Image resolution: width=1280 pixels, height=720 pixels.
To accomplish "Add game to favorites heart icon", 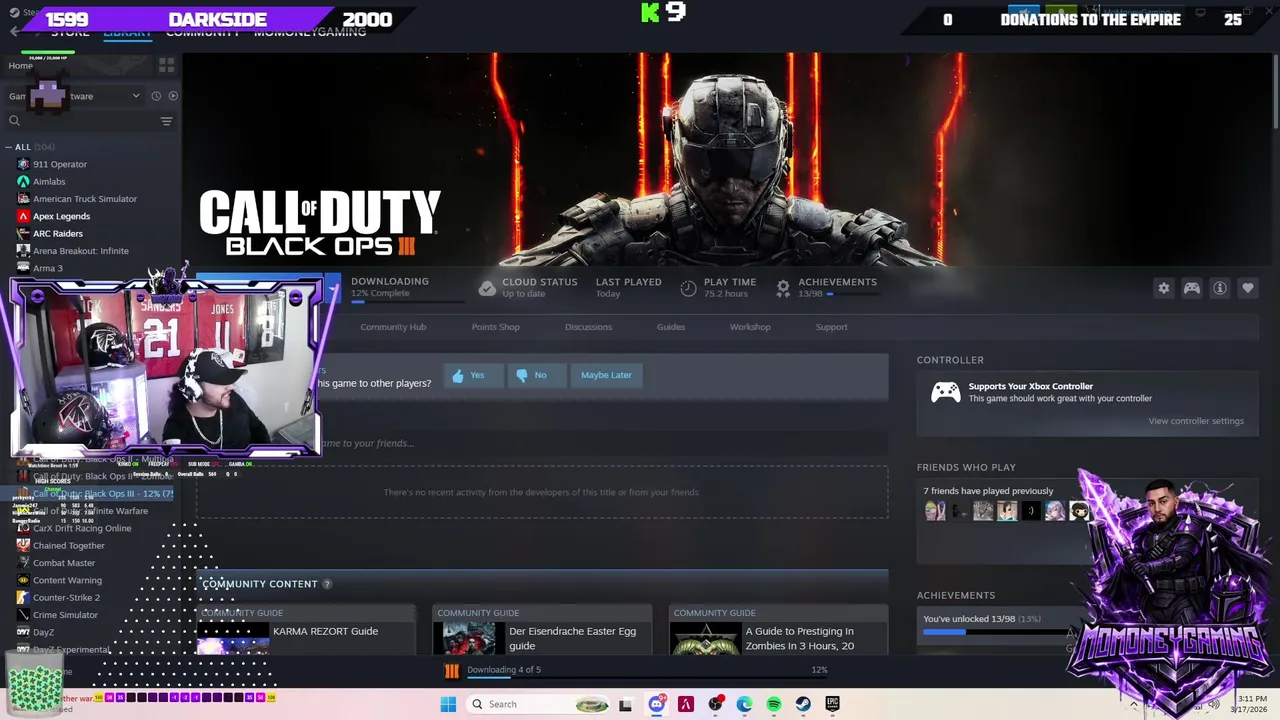I will [1248, 288].
